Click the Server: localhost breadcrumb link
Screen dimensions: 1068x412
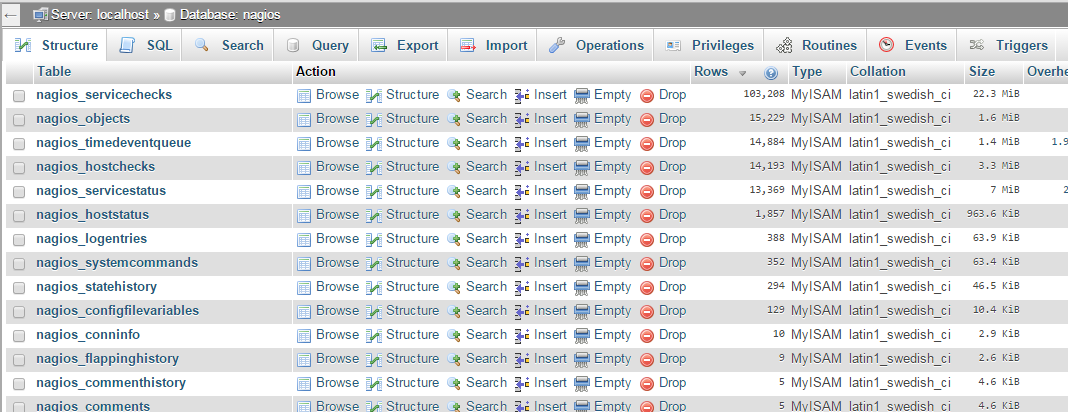[91, 15]
